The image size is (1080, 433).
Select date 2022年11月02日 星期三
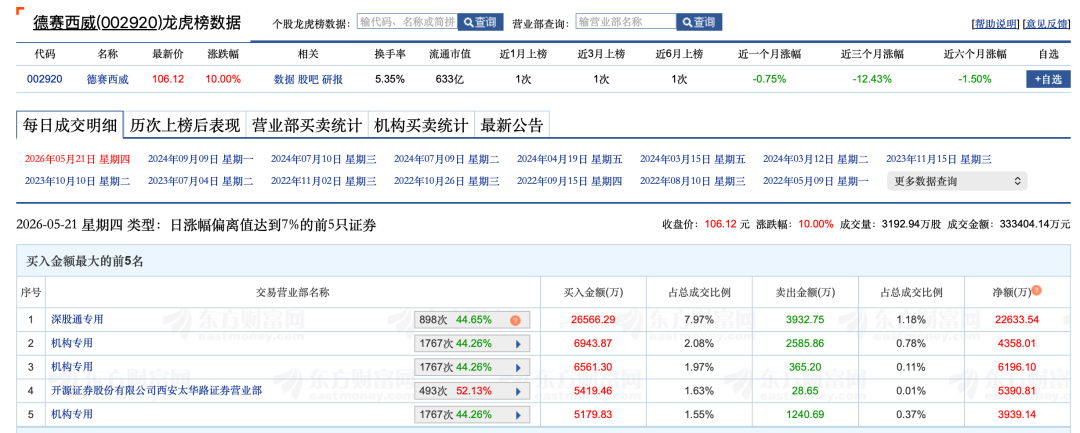point(324,182)
